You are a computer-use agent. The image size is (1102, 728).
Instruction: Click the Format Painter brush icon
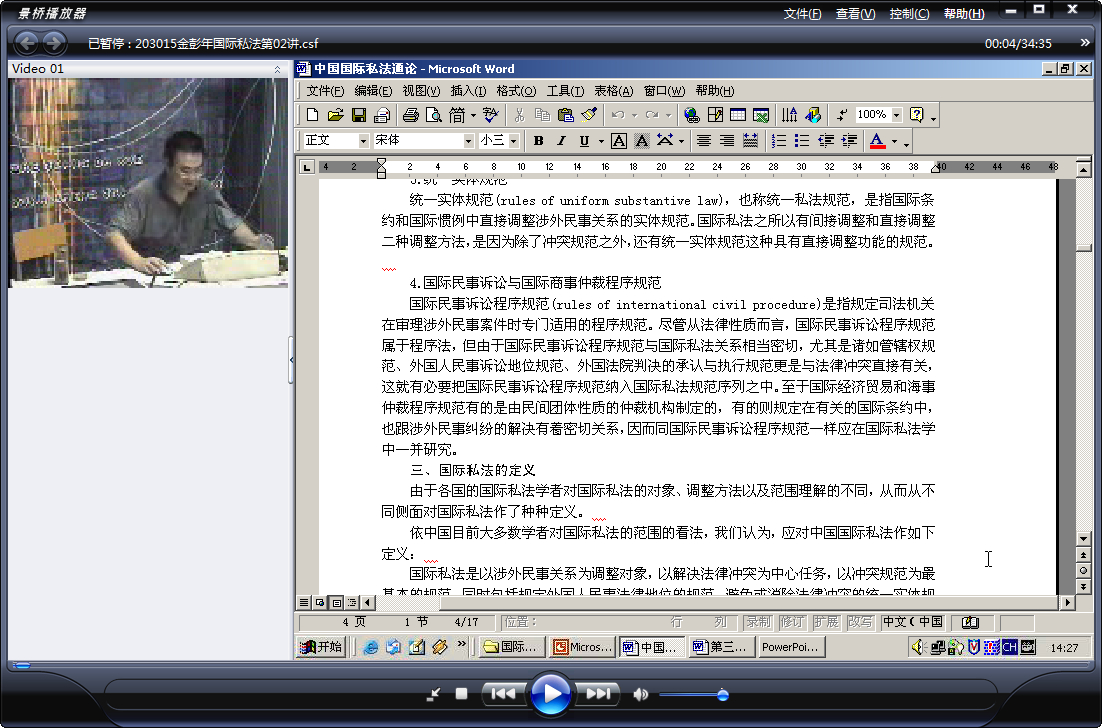590,115
